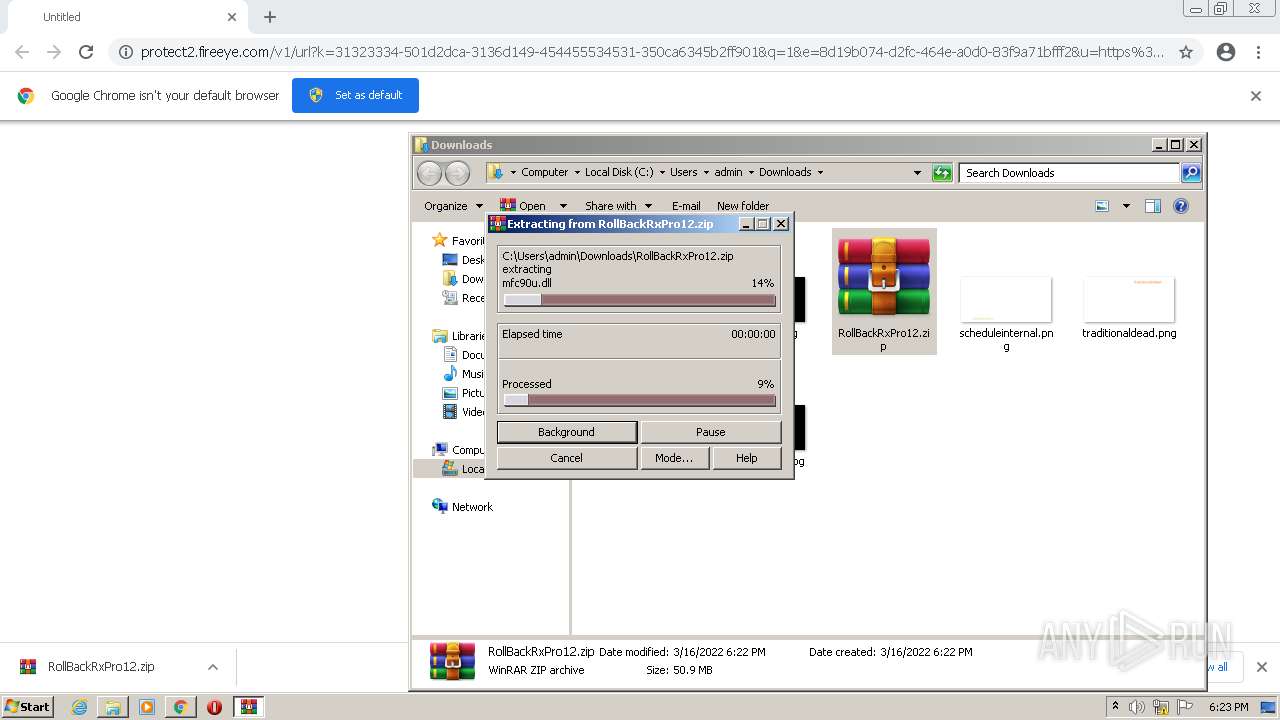Viewport: 1280px width, 720px height.
Task: Click New folder in Explorer toolbar
Action: 743,206
